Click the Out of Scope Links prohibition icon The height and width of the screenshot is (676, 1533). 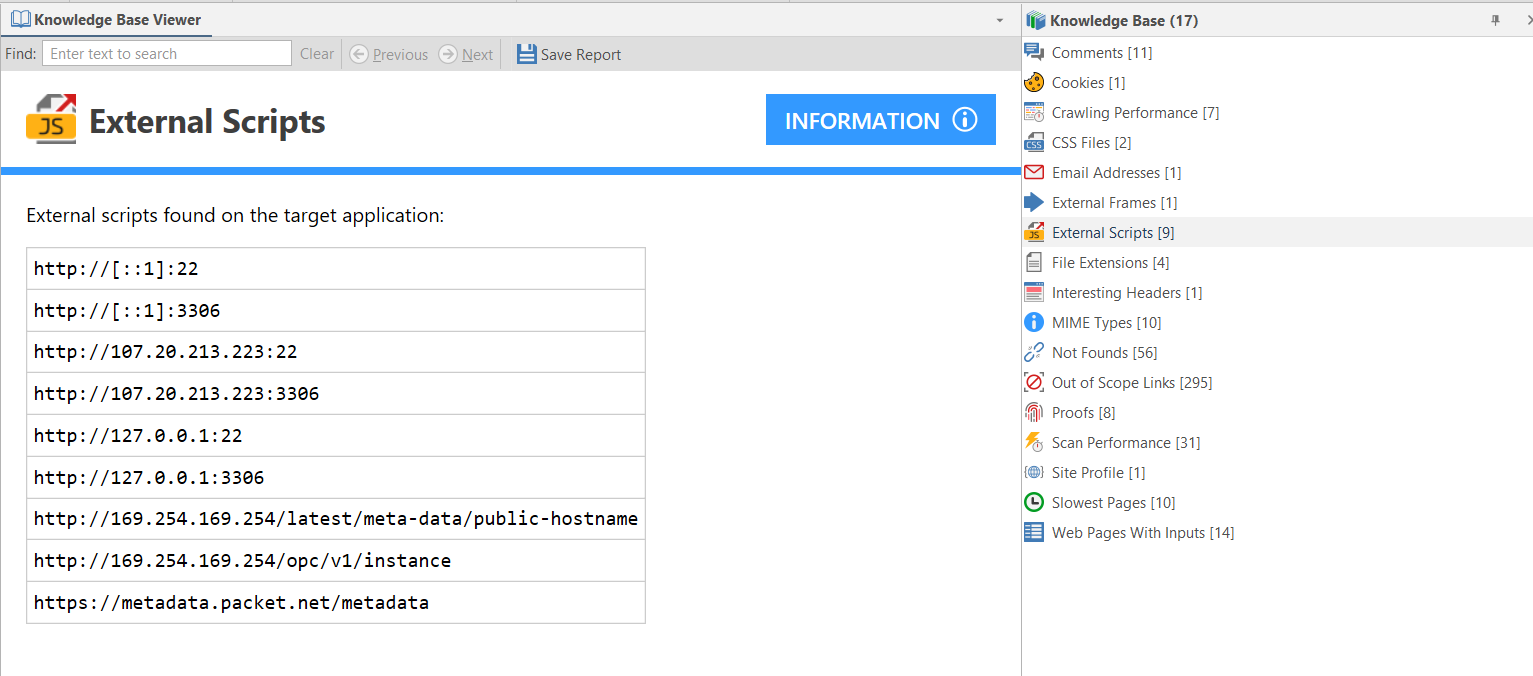(1033, 382)
